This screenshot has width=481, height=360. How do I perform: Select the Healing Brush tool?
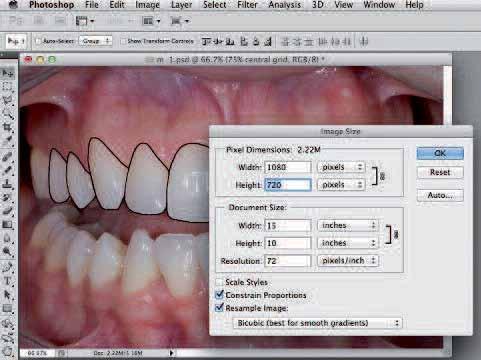[x=7, y=156]
